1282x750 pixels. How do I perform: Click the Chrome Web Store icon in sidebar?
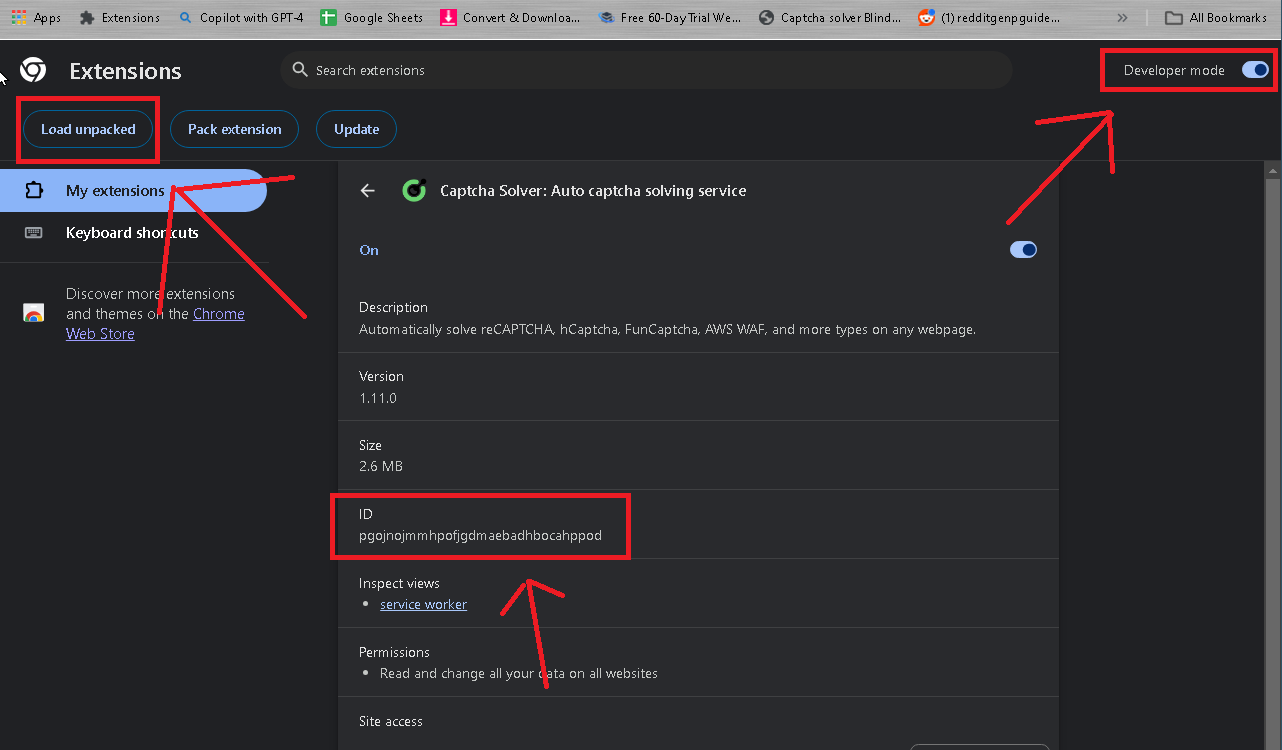[x=33, y=312]
